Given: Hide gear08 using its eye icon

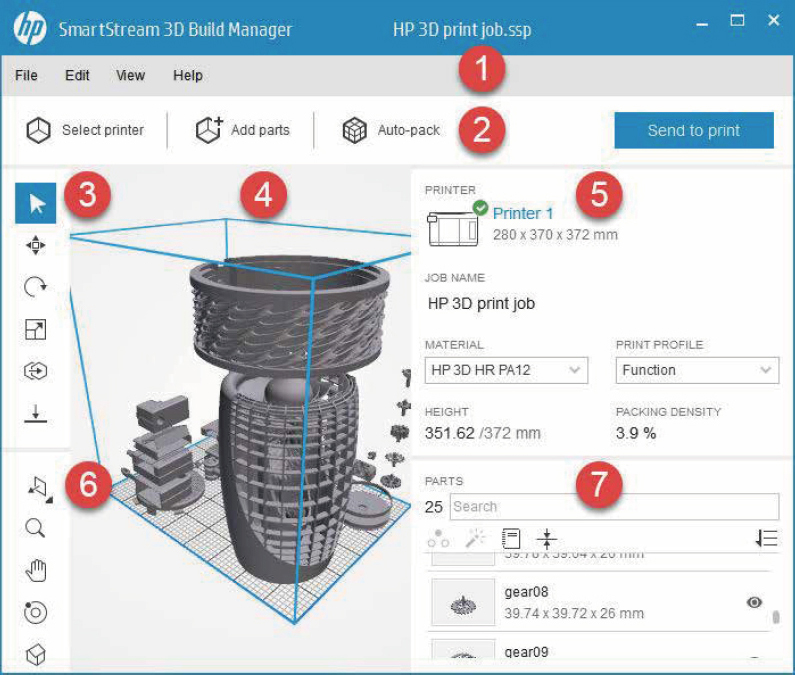Looking at the screenshot, I should point(754,602).
